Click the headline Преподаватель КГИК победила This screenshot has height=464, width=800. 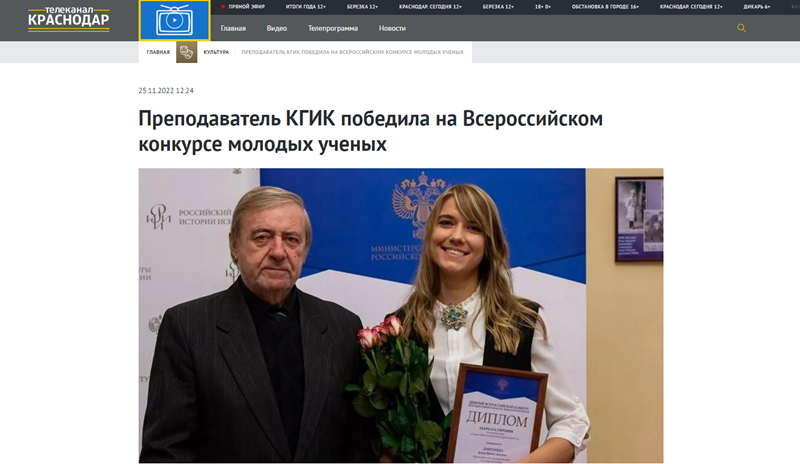pos(370,131)
